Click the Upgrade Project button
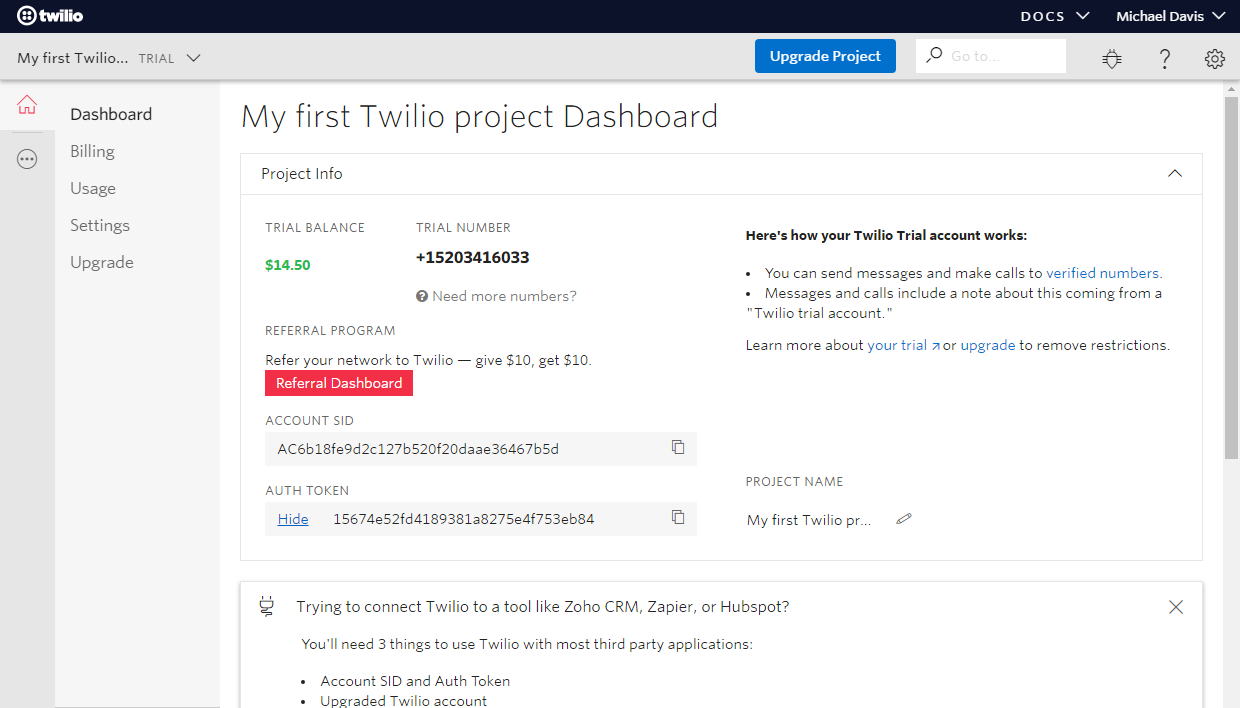 825,56
